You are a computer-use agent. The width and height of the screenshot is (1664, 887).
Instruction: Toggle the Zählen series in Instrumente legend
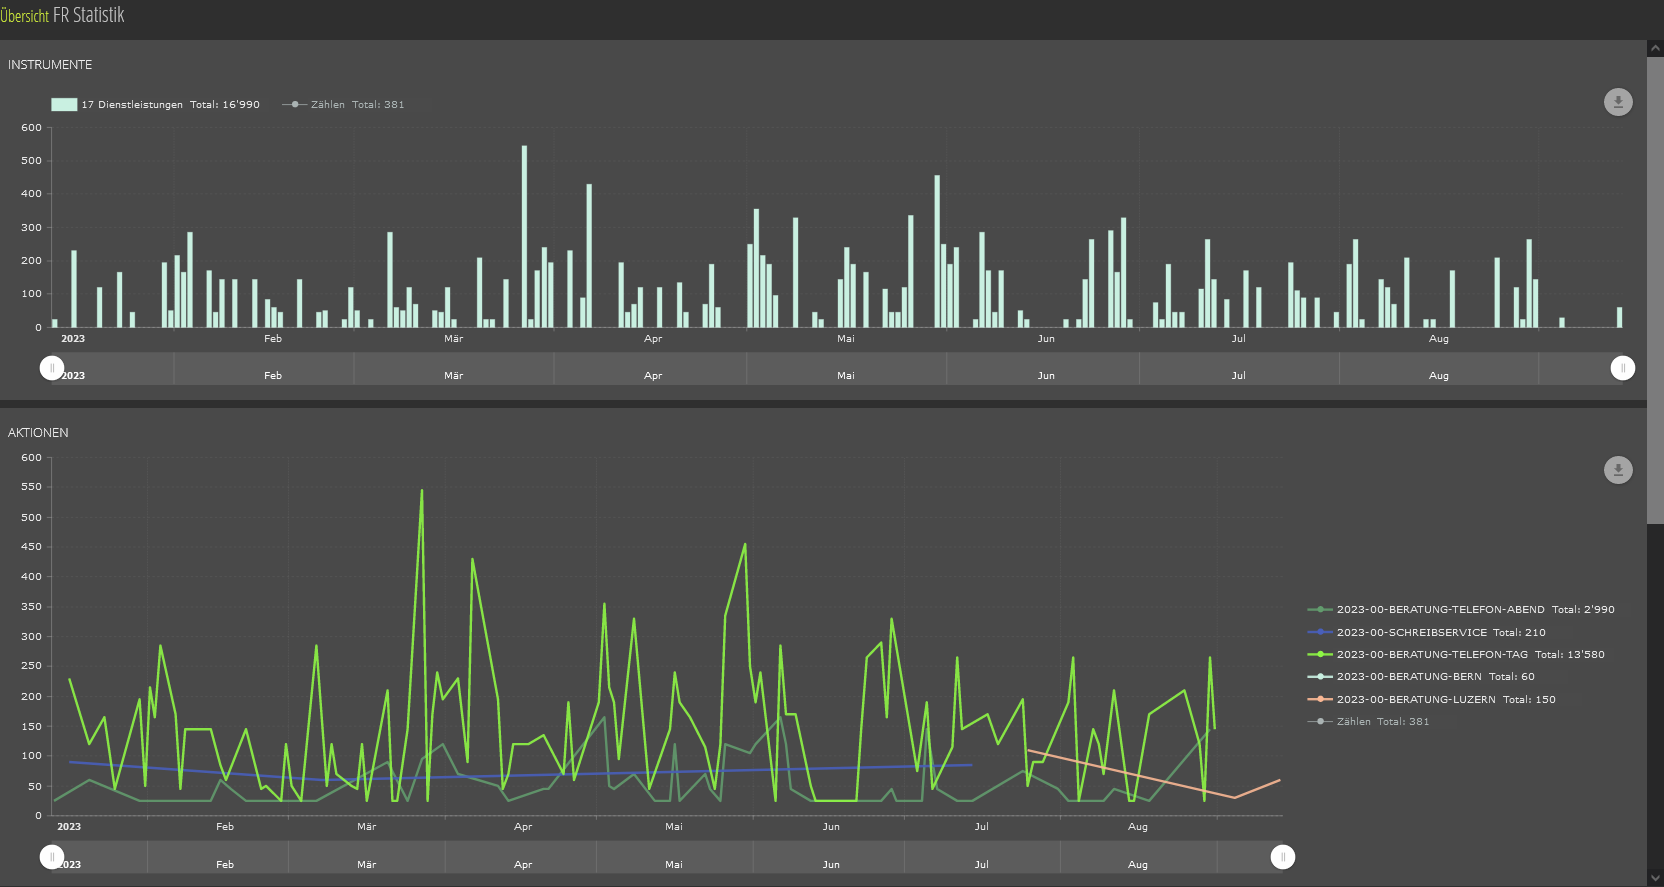coord(344,105)
